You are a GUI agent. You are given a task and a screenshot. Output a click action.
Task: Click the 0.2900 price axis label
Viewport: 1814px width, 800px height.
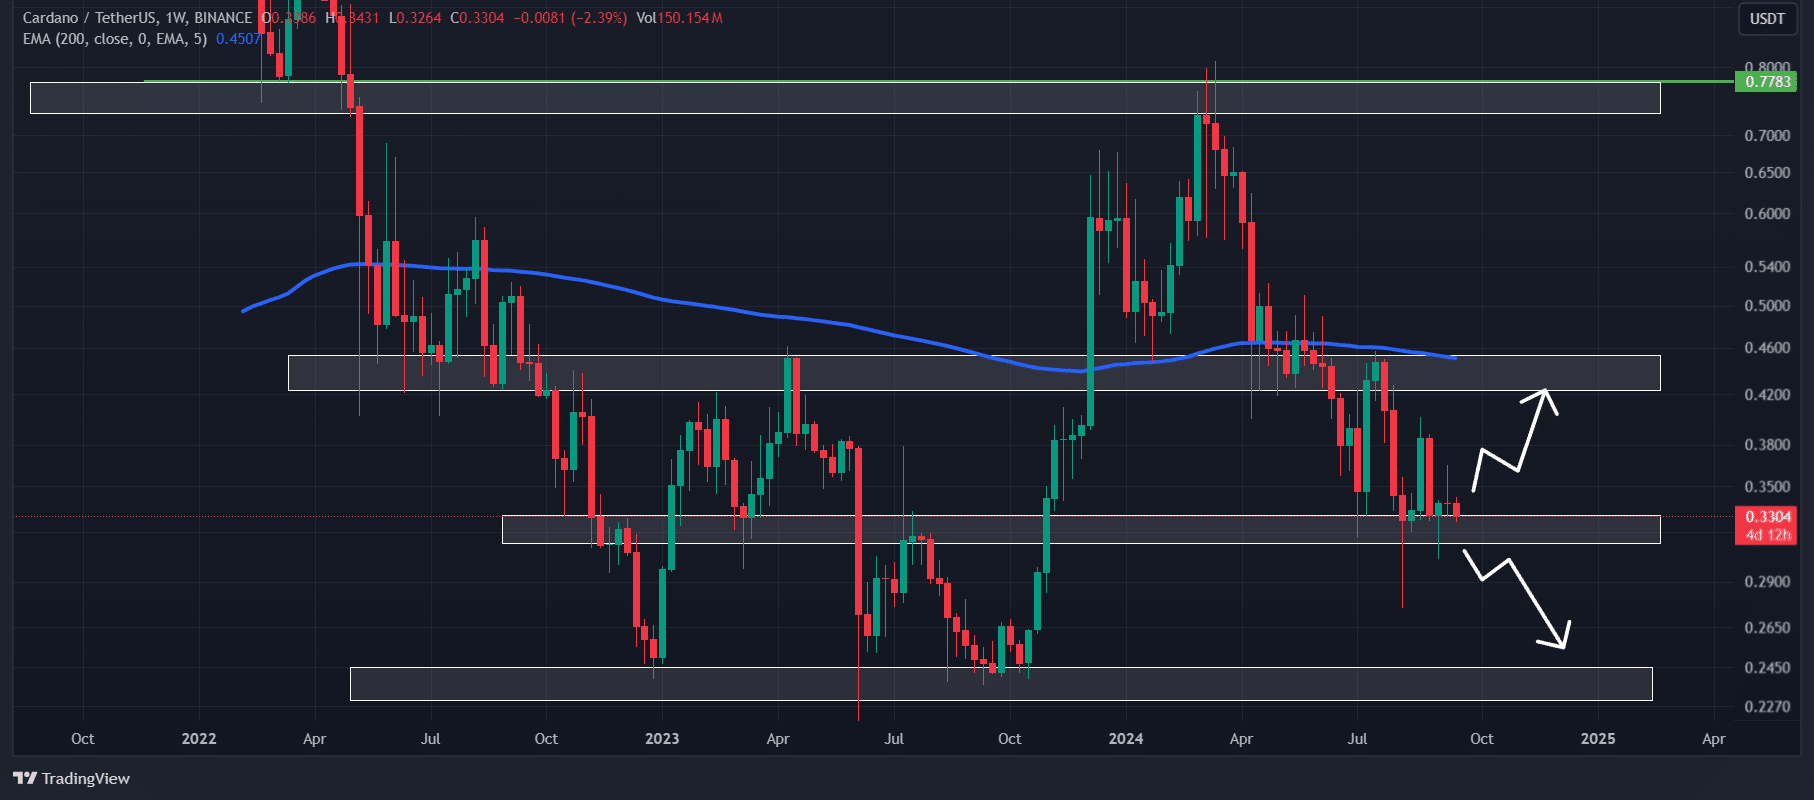point(1767,581)
